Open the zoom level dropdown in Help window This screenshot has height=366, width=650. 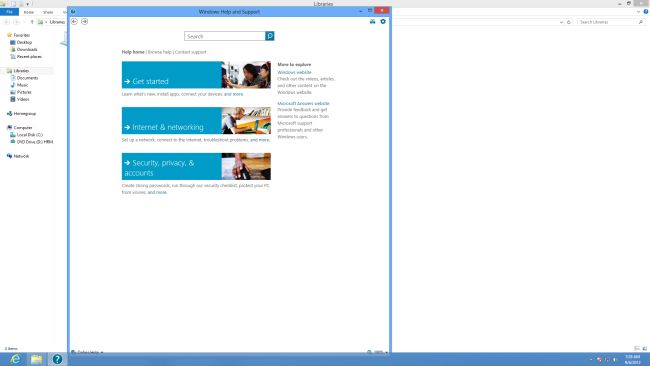pyautogui.click(x=378, y=352)
